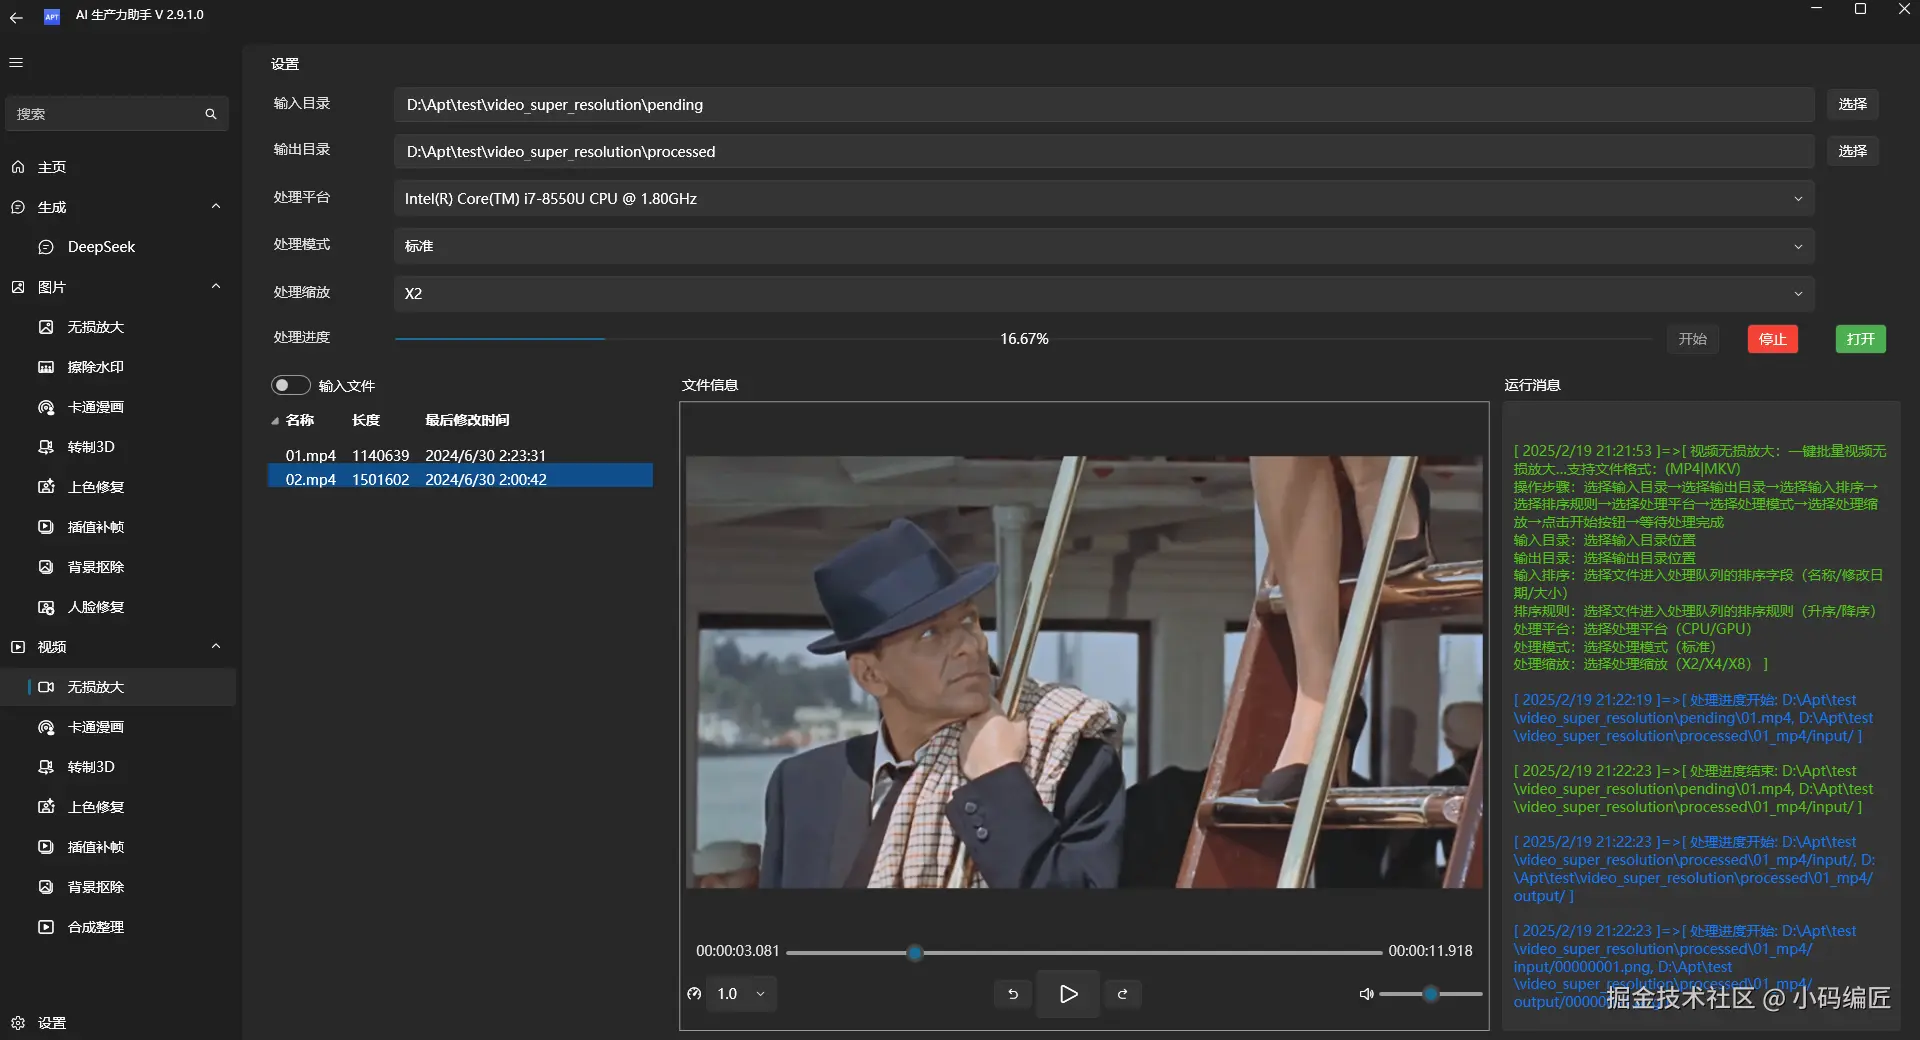Open the 处理缩放 X2 dropdown
The height and width of the screenshot is (1040, 1920).
1104,293
